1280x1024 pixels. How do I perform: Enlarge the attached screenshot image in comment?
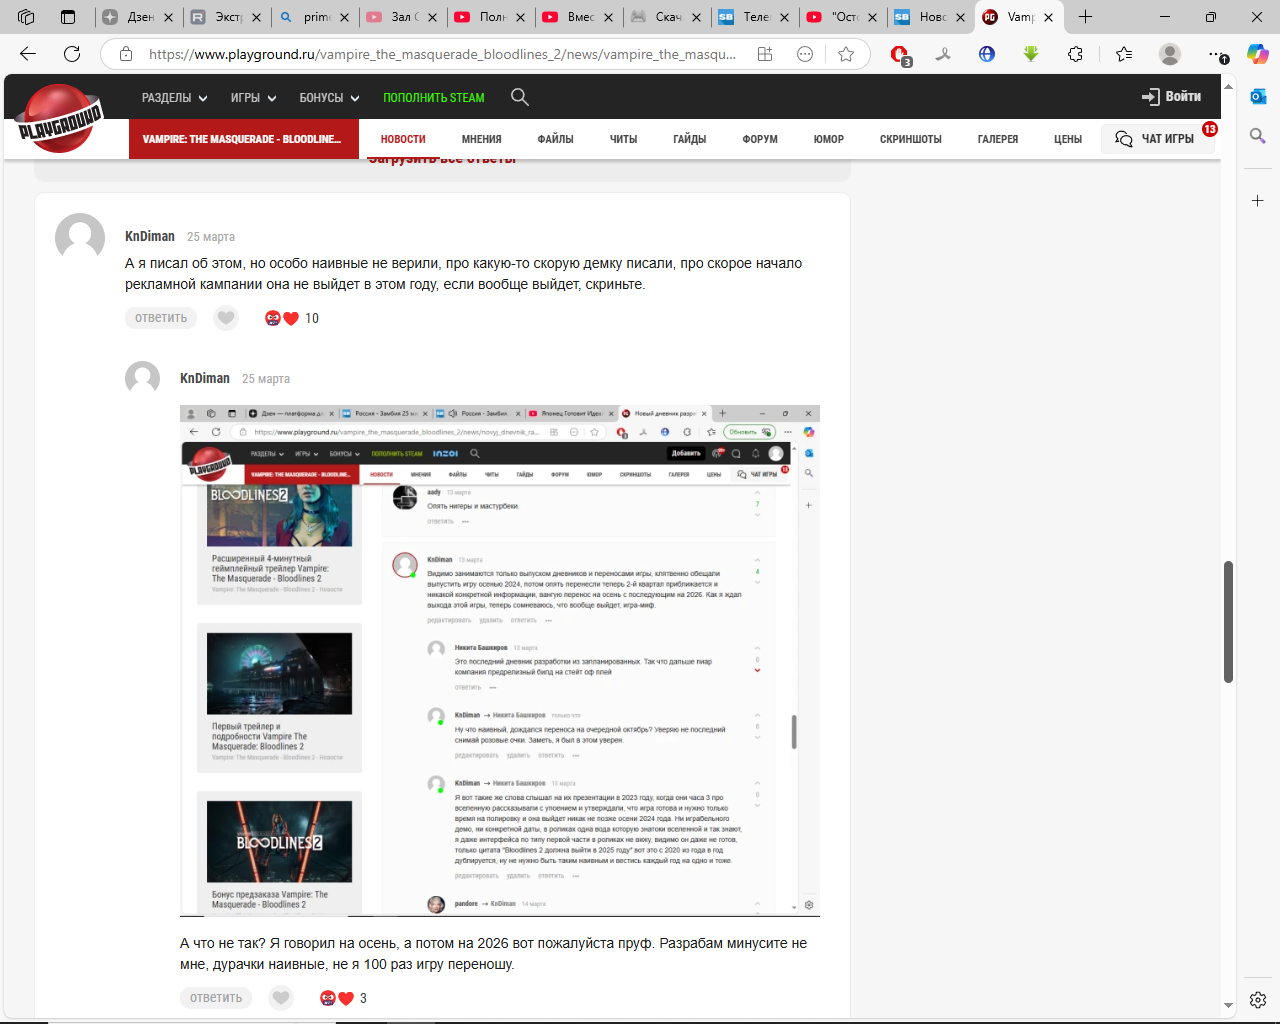pyautogui.click(x=500, y=661)
